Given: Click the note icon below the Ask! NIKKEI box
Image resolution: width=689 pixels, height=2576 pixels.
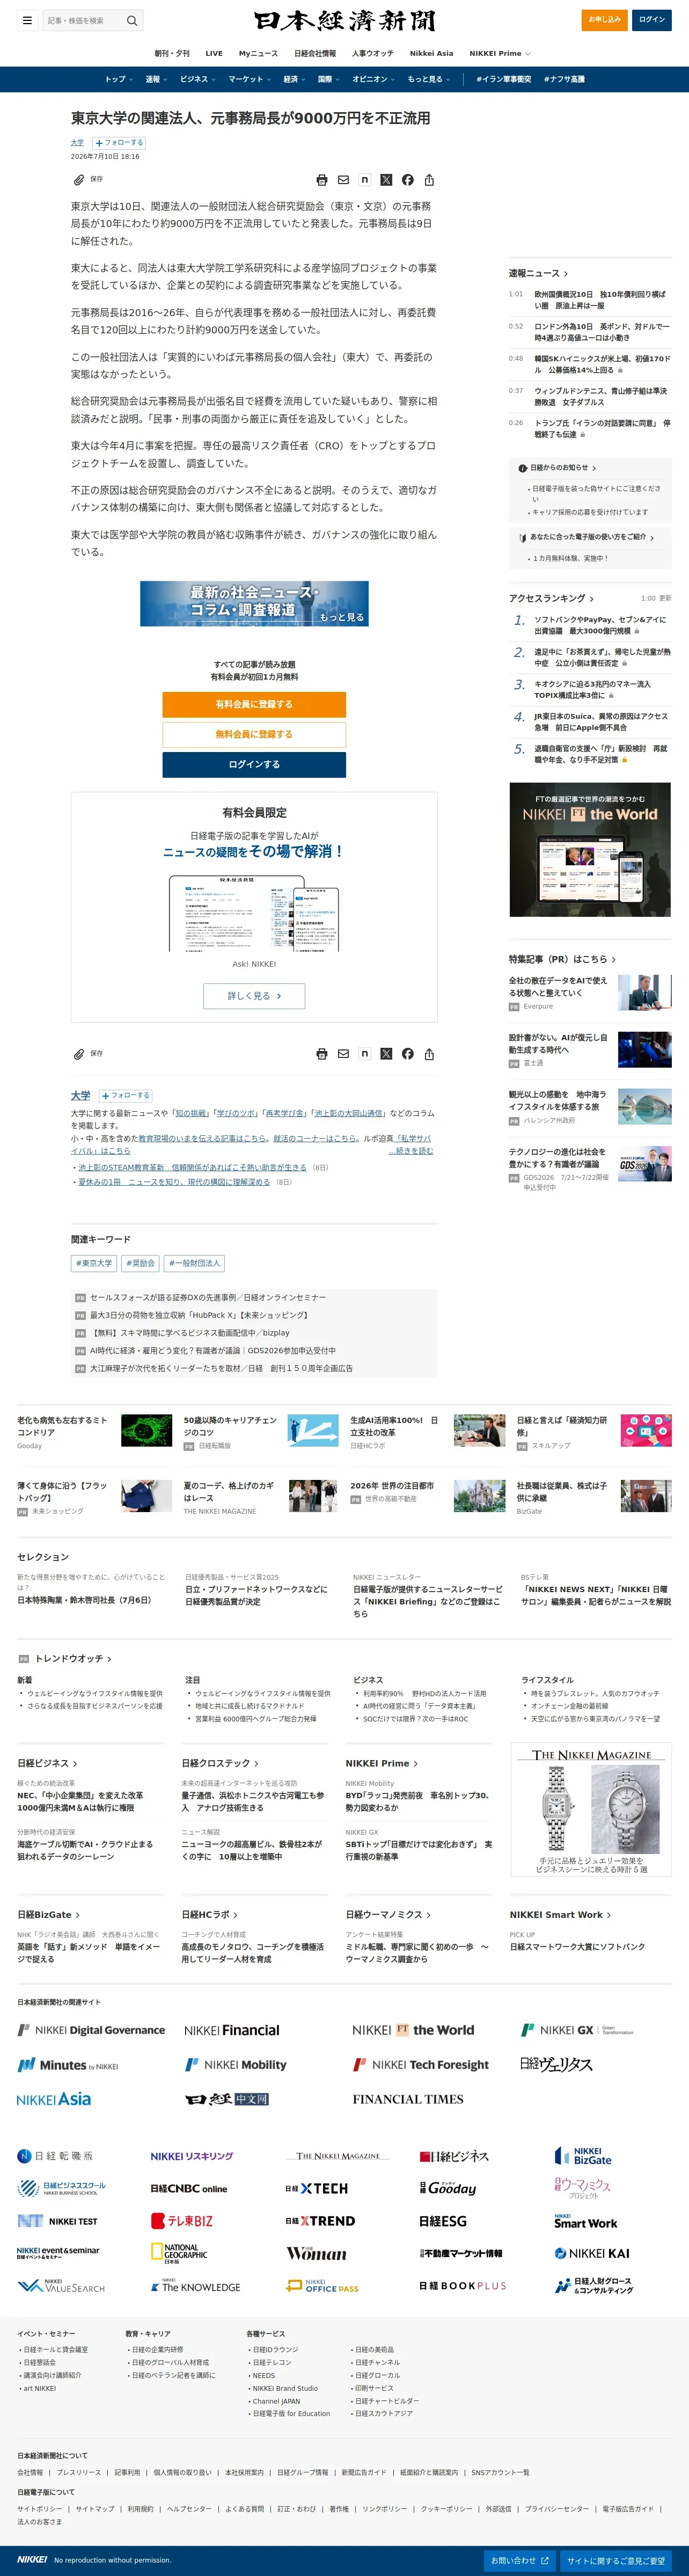Looking at the screenshot, I should click(x=365, y=1054).
